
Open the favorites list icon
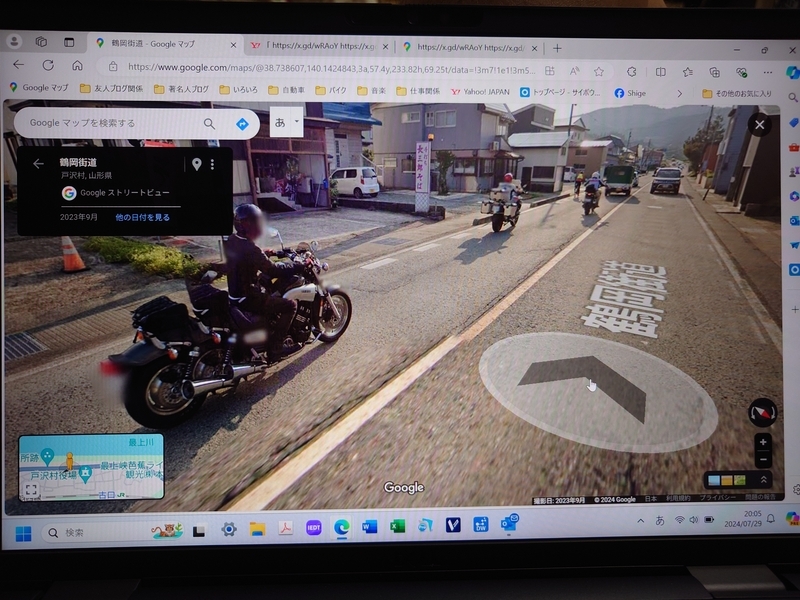[688, 72]
